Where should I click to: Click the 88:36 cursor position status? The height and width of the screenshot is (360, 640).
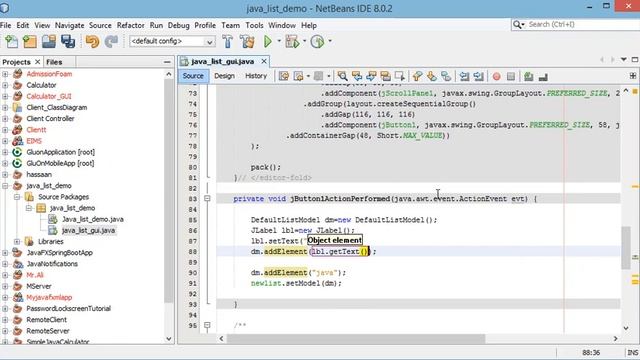tap(591, 353)
